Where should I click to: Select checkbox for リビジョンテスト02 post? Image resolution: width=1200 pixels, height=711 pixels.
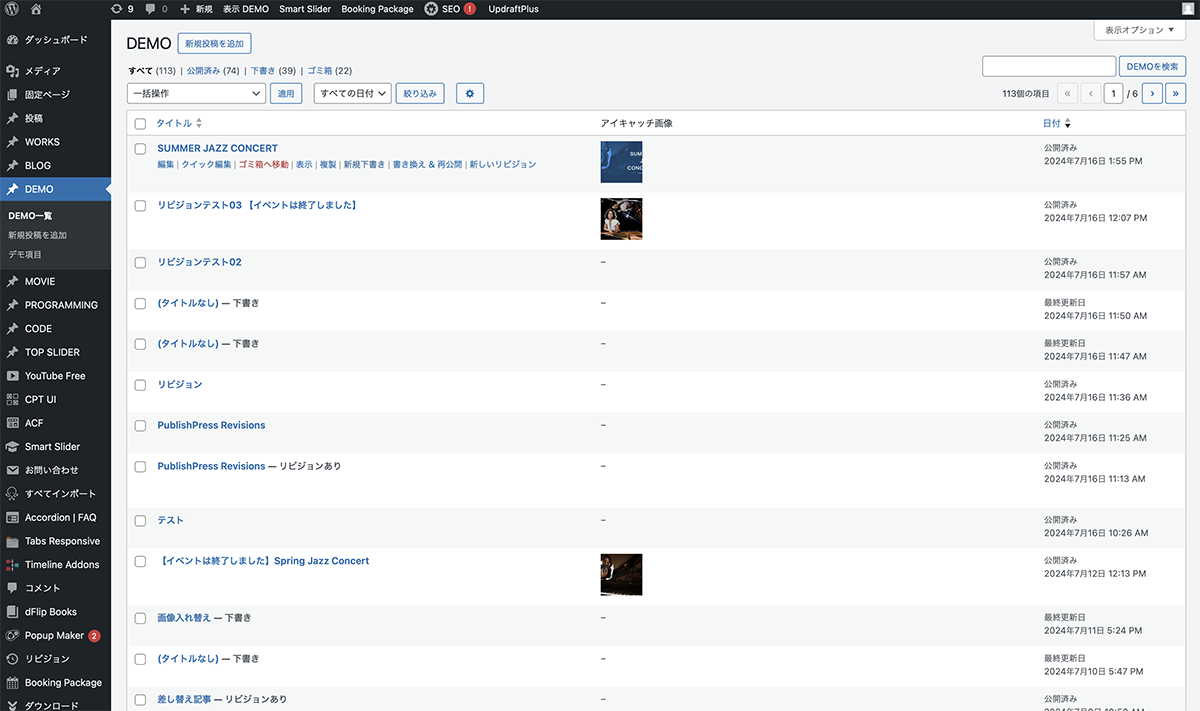140,263
